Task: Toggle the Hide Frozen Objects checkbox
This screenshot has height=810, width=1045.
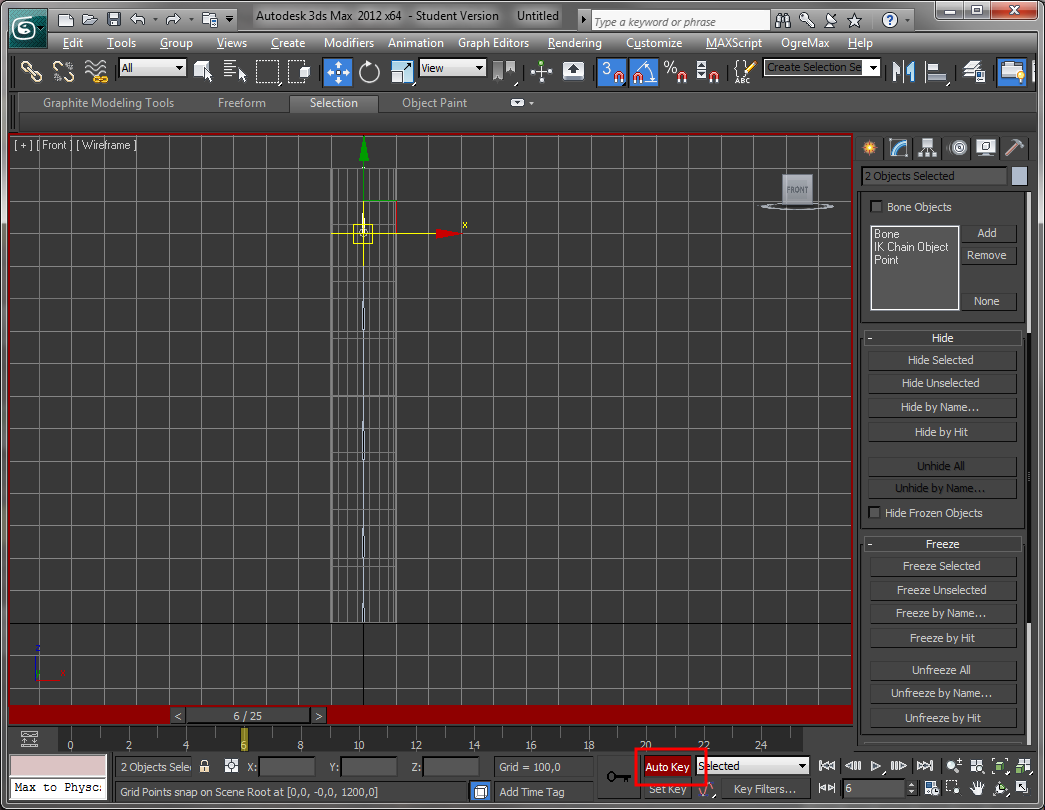Action: click(874, 513)
